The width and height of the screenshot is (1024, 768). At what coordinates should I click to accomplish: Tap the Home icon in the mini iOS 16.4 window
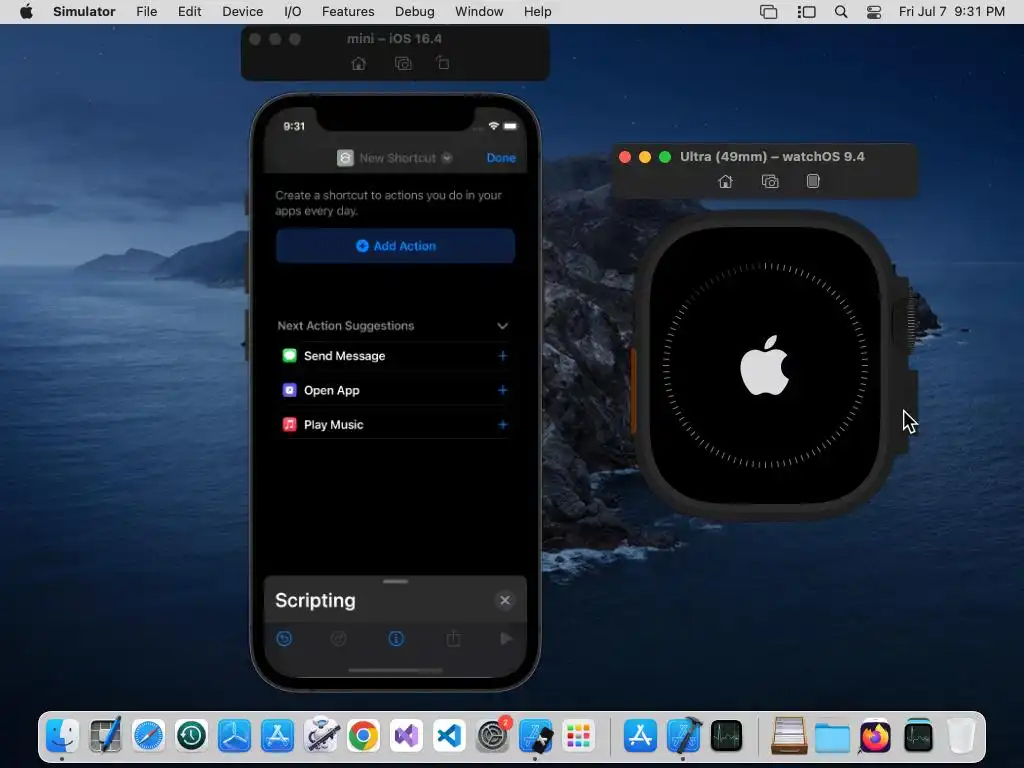coord(358,63)
